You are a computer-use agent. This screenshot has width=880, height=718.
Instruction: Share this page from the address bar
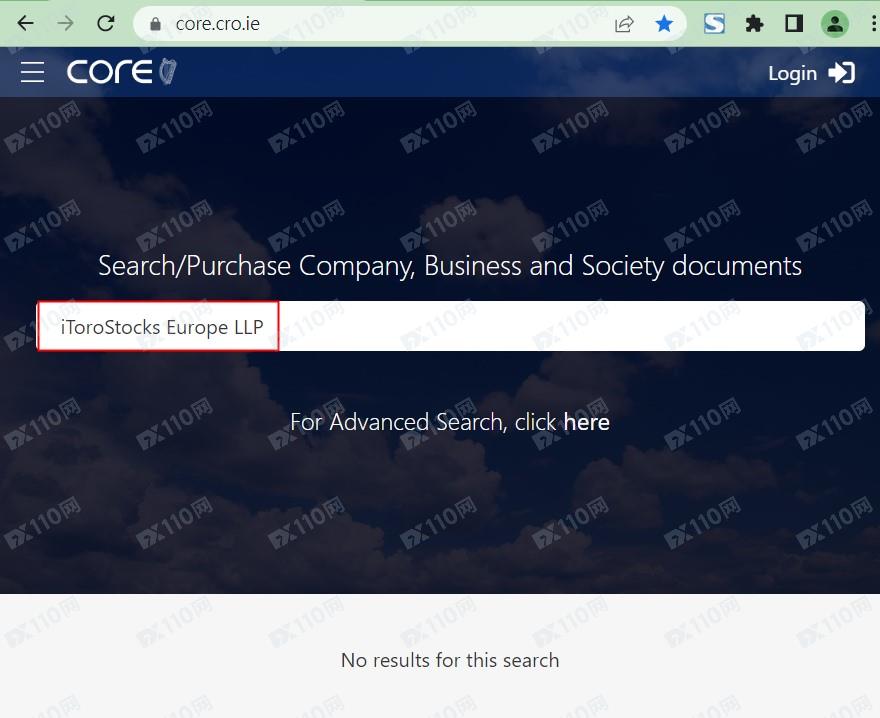(x=624, y=24)
